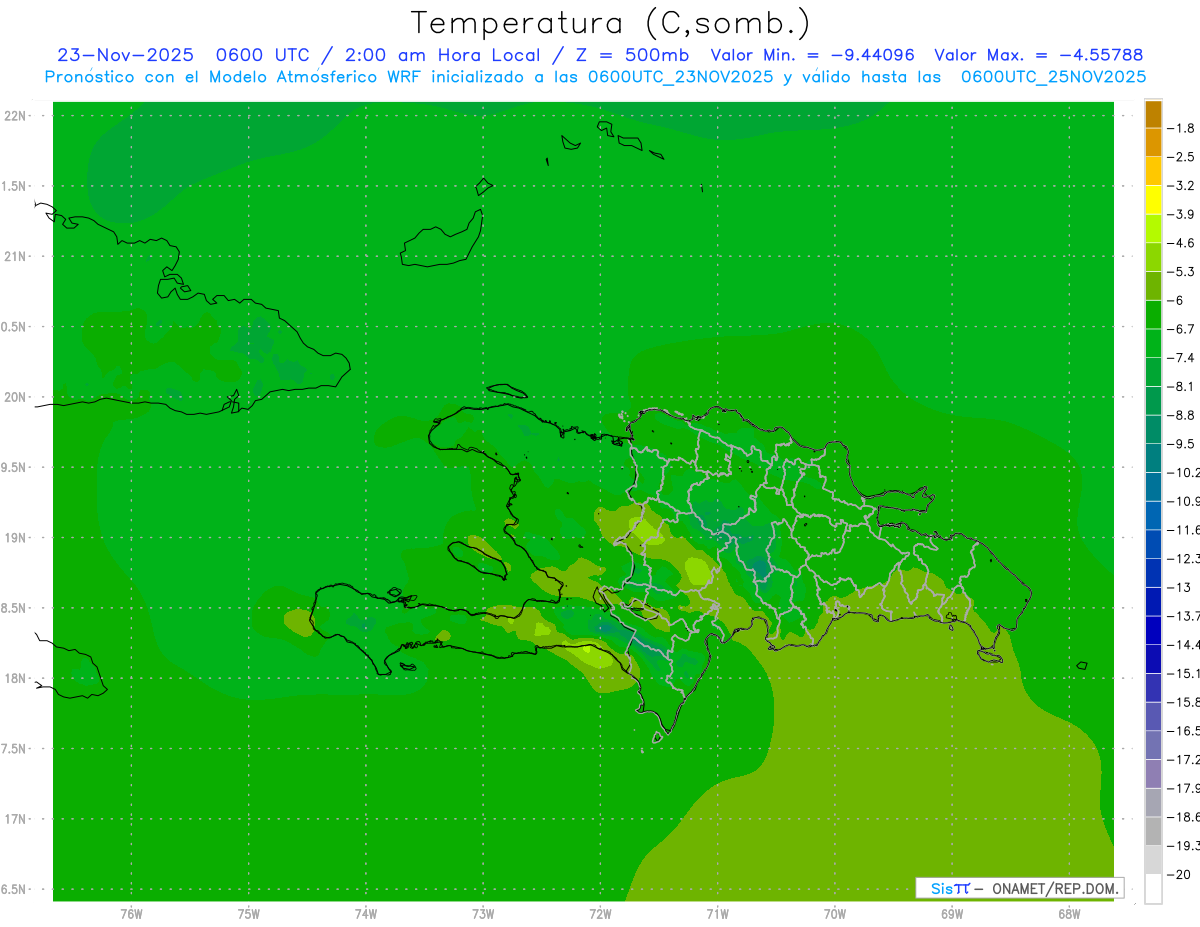Click the '0600UTC_23NOV2025' initialization time
Image resolution: width=1200 pixels, height=927 pixels.
point(681,77)
